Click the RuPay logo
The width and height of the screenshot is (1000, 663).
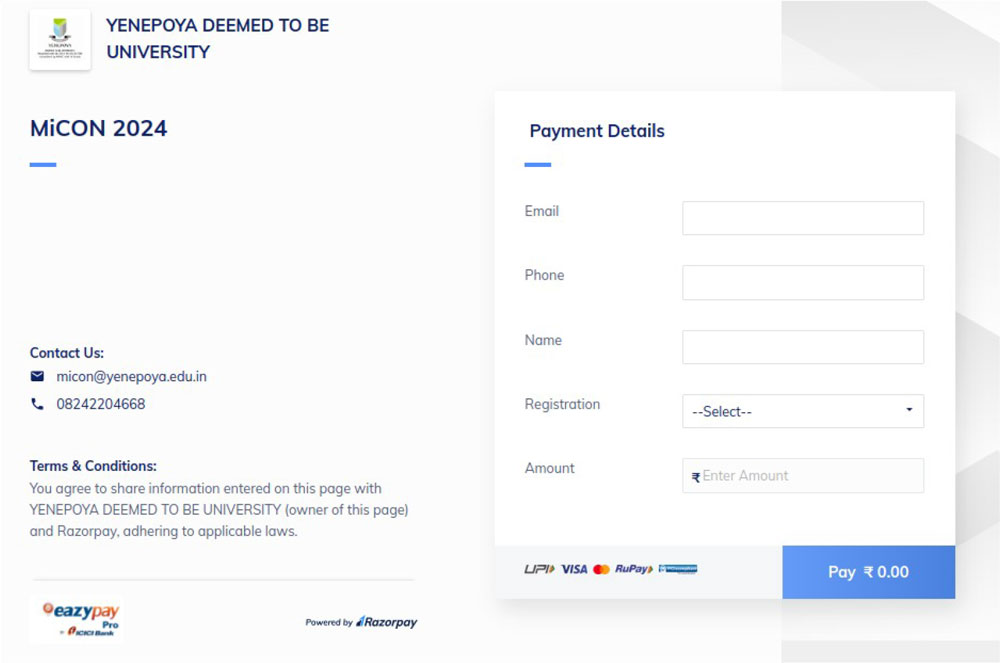click(633, 570)
